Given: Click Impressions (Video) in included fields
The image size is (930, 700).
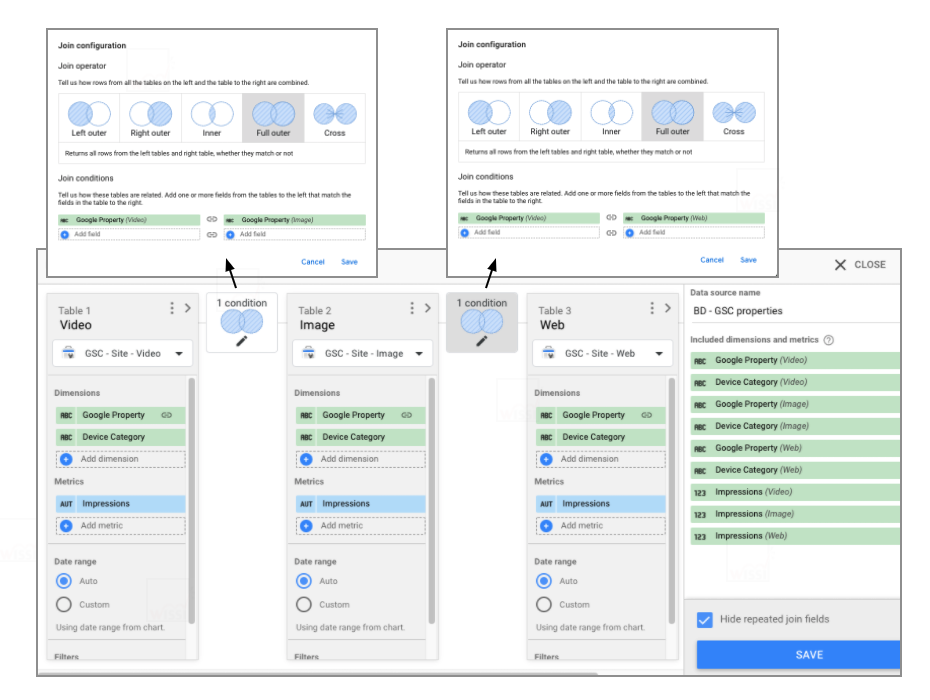Looking at the screenshot, I should [x=795, y=492].
